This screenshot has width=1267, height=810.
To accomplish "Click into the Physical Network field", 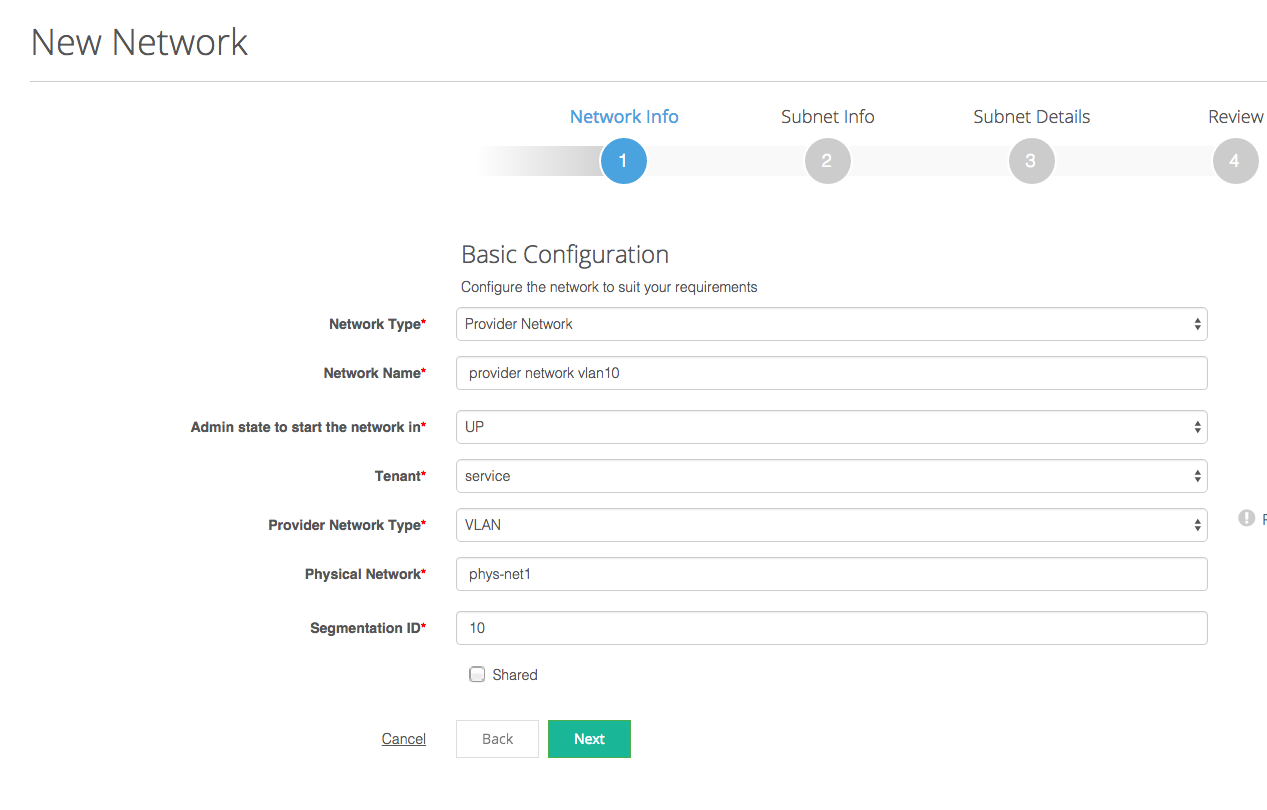I will pos(831,574).
